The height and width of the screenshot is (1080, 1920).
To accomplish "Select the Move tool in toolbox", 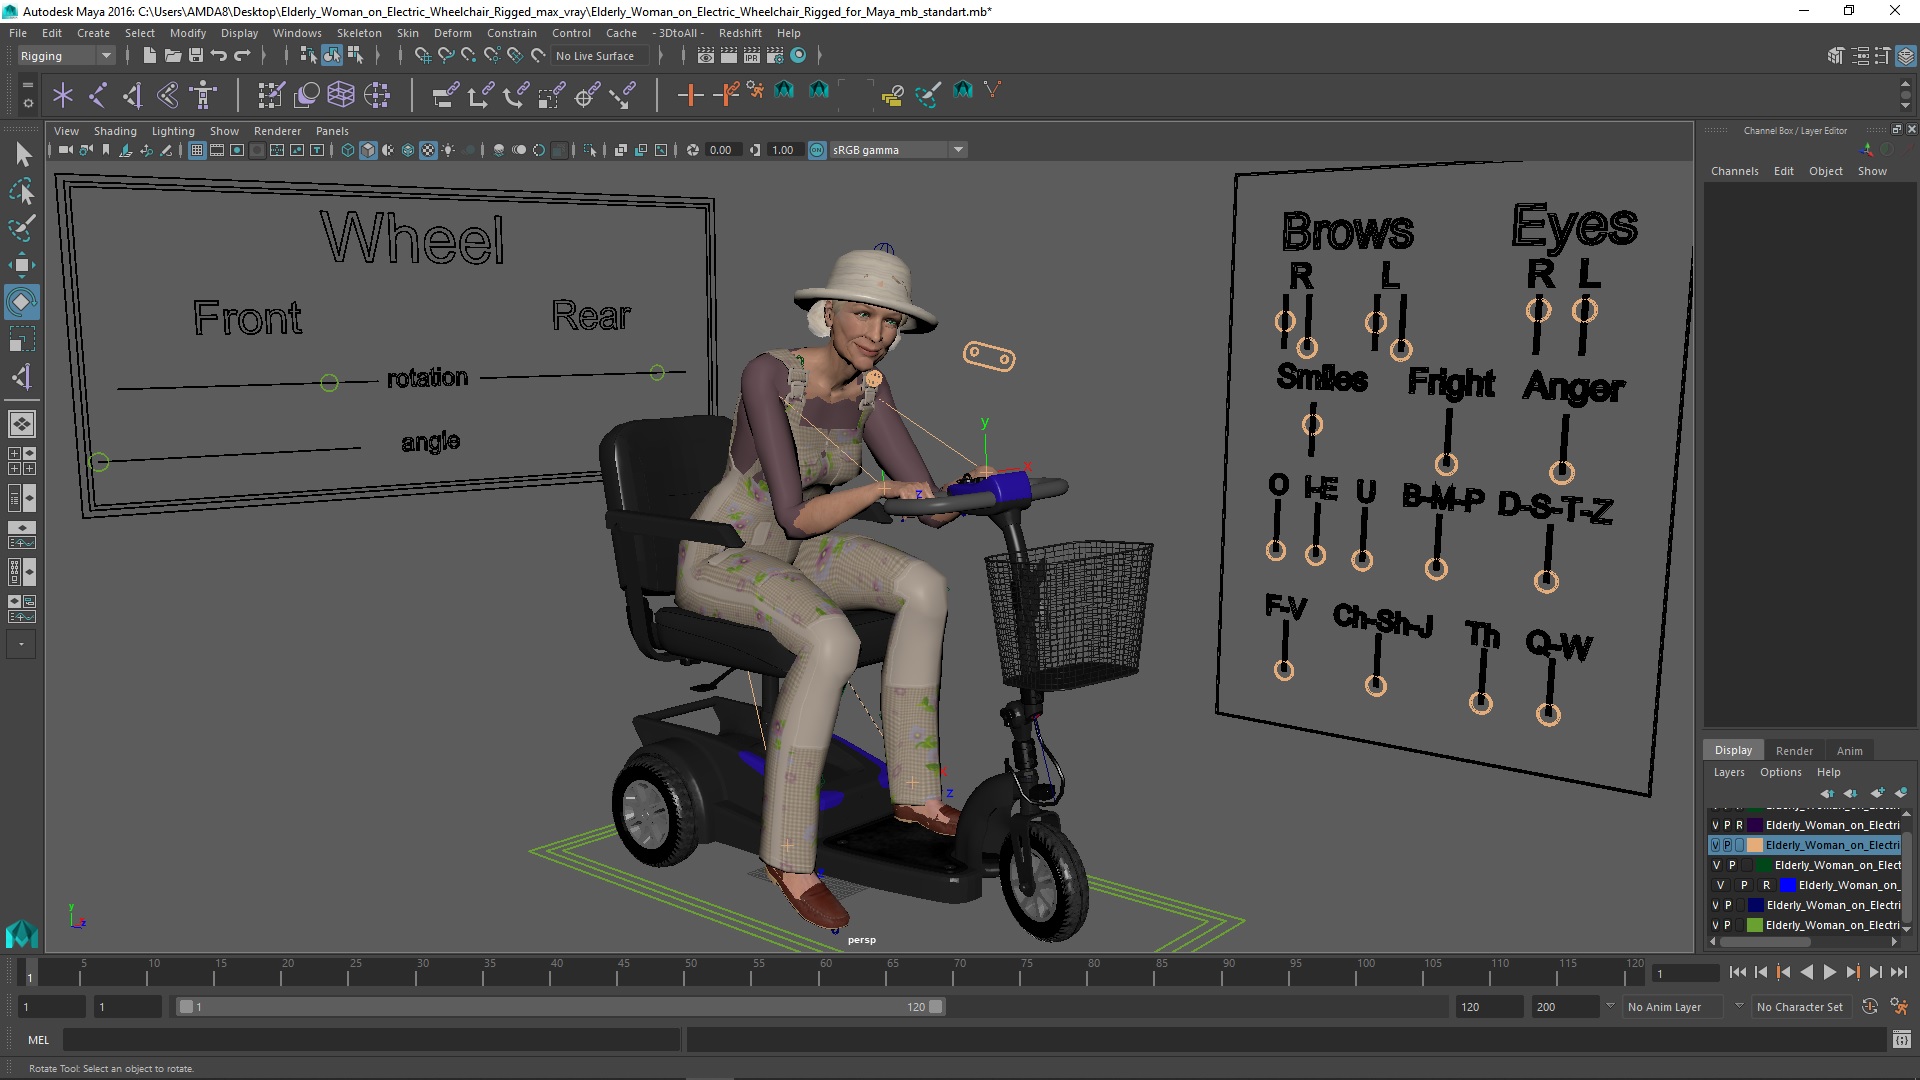I will point(21,265).
